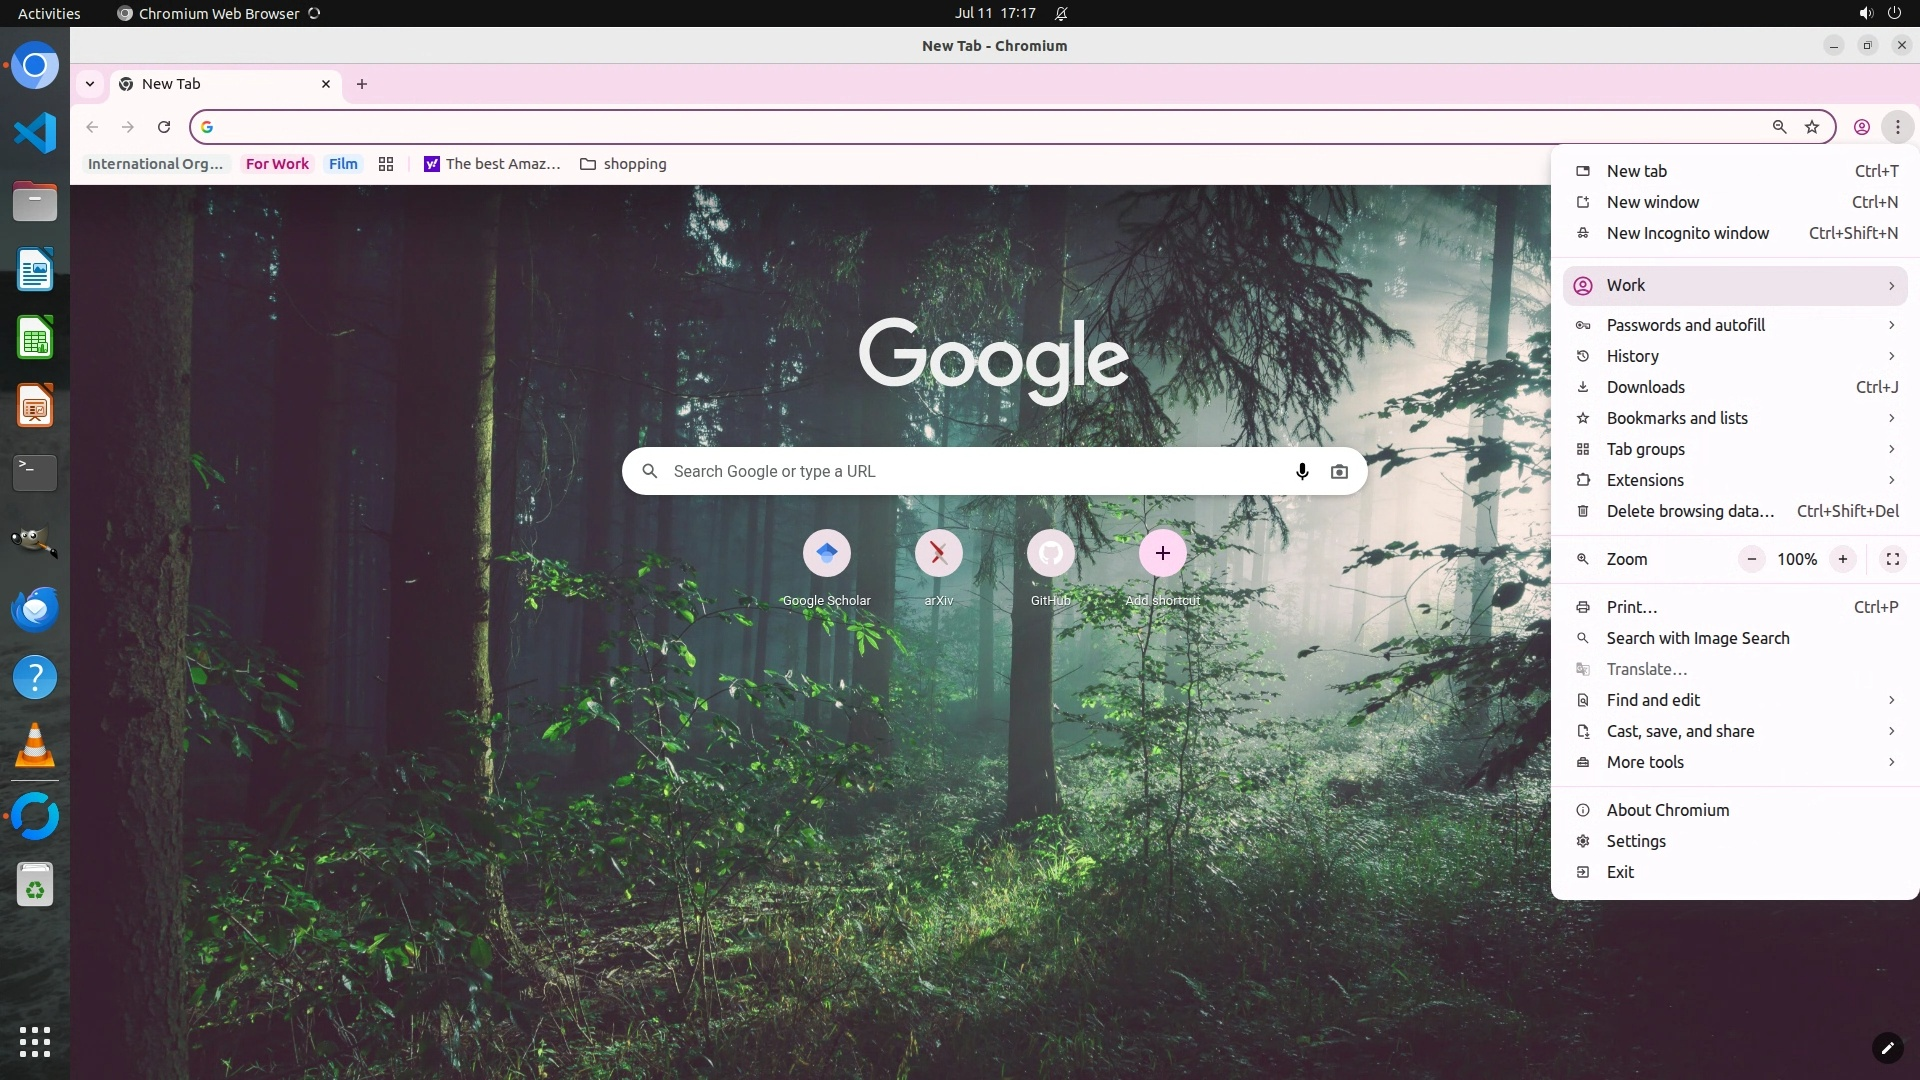Open the GitHub shortcut tile

click(x=1050, y=553)
